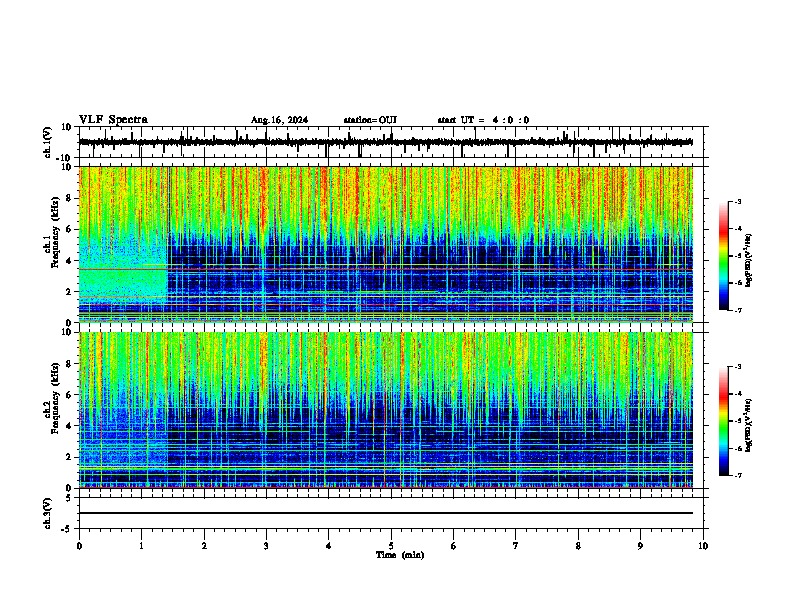Click the ch.3(V) axis label
The height and width of the screenshot is (612, 792).
click(48, 513)
